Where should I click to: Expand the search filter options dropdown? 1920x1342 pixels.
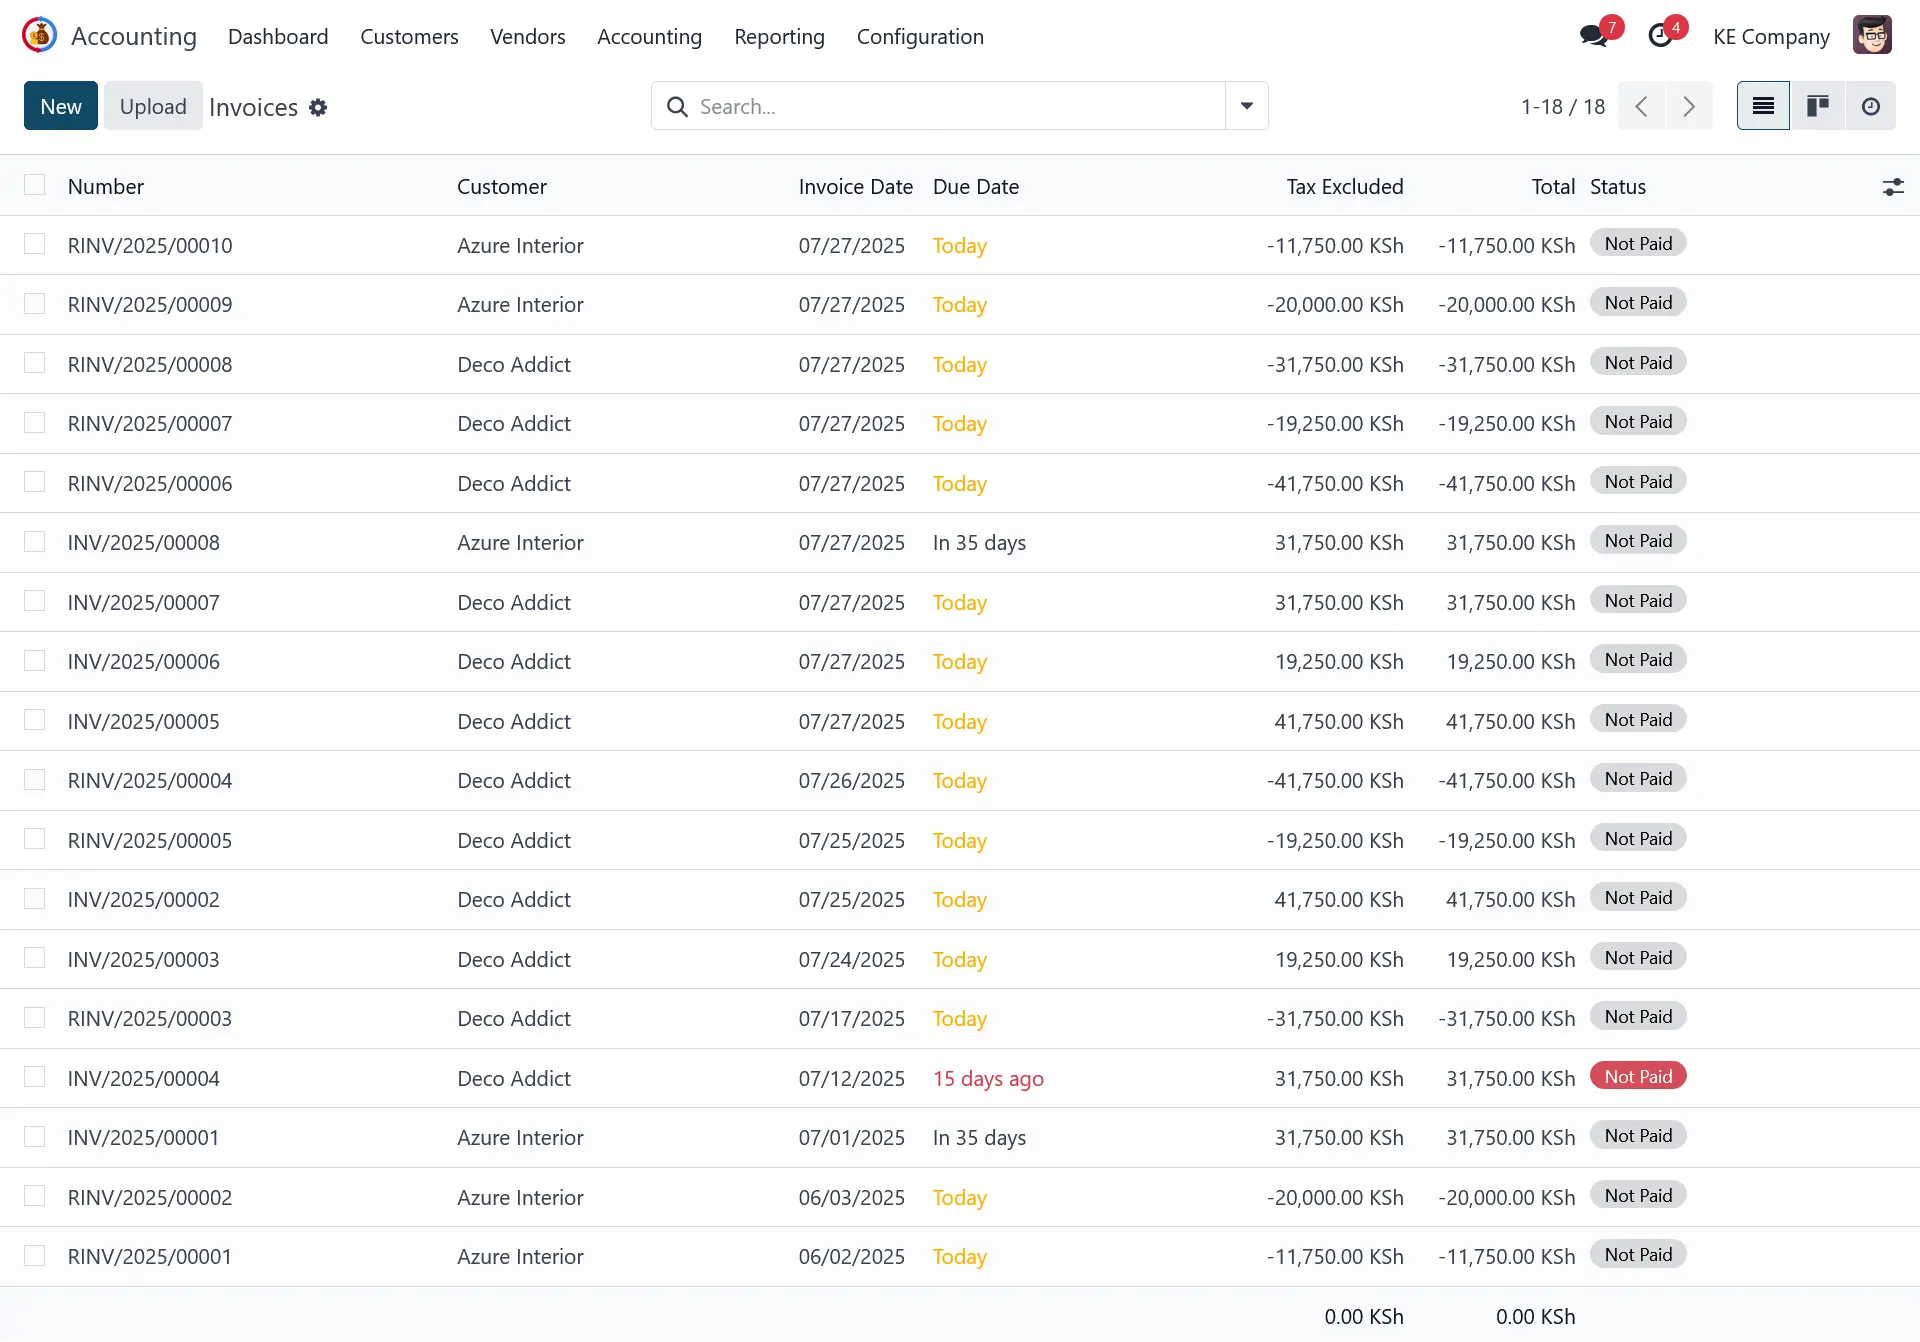(x=1246, y=106)
